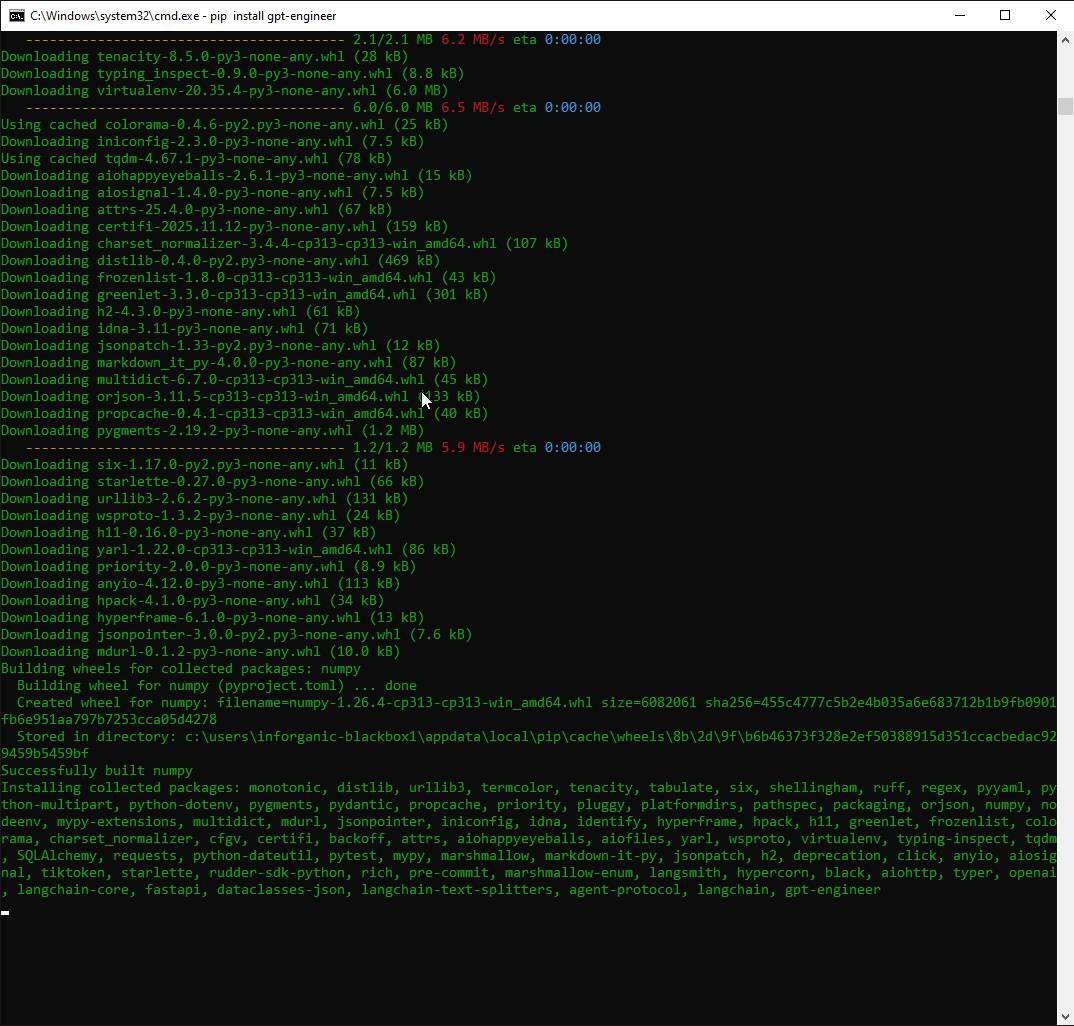Click the scrollbar up arrow

tap(1065, 39)
